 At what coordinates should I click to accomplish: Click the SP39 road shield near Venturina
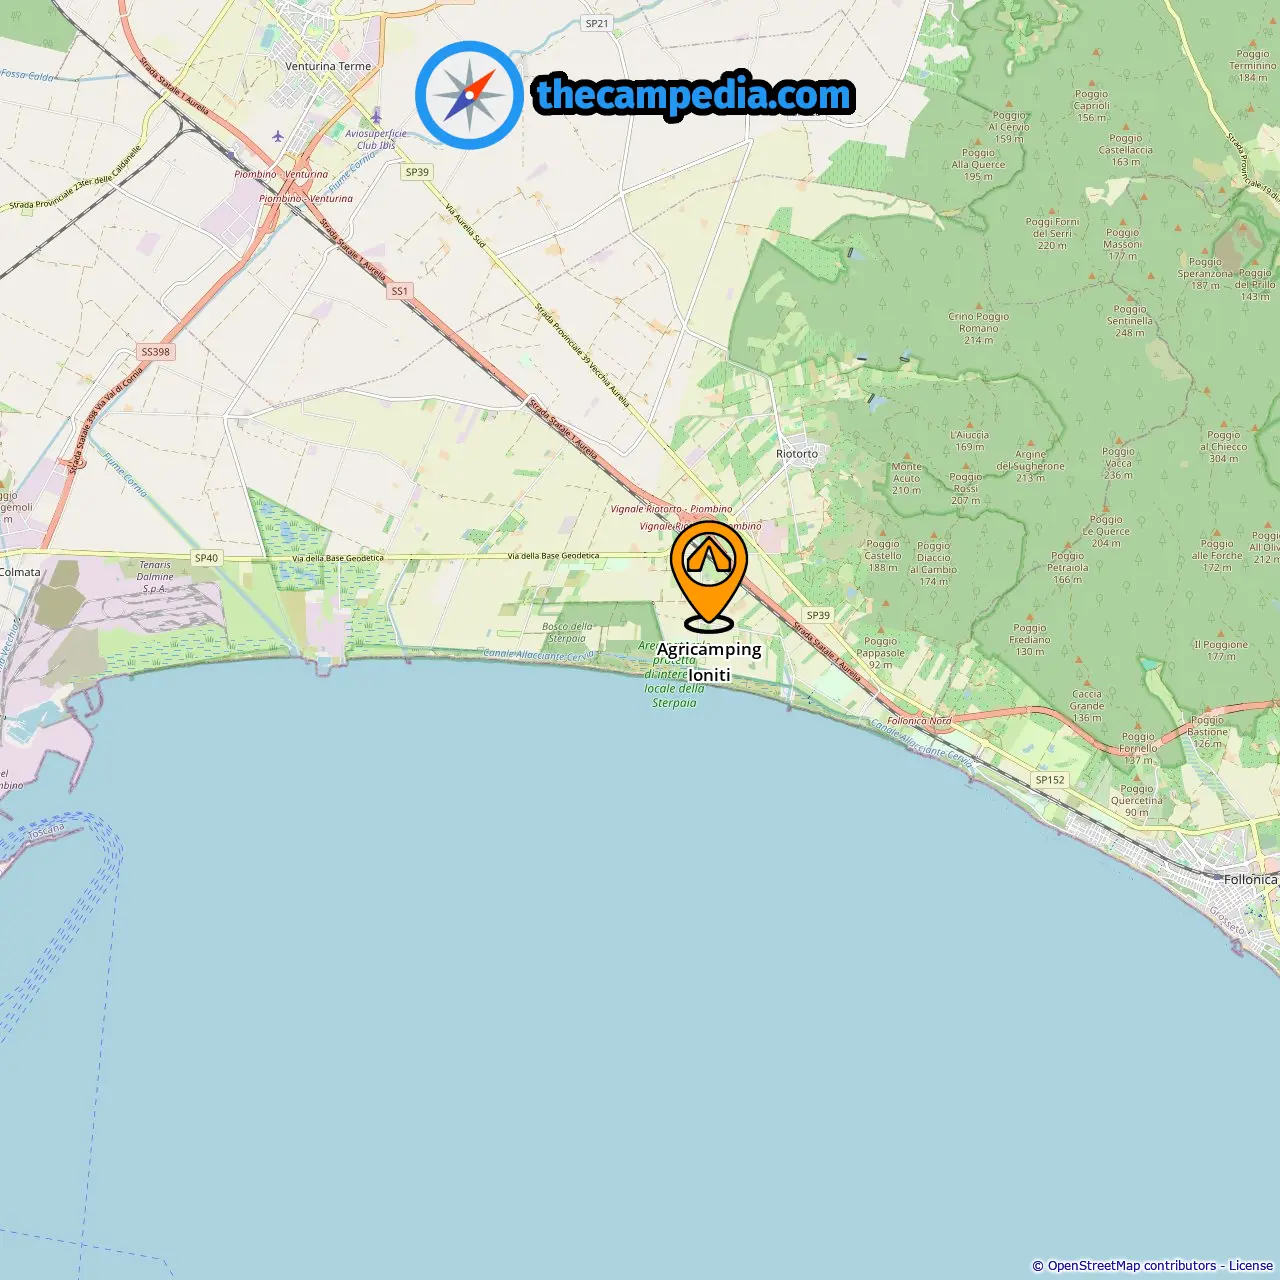click(x=417, y=172)
